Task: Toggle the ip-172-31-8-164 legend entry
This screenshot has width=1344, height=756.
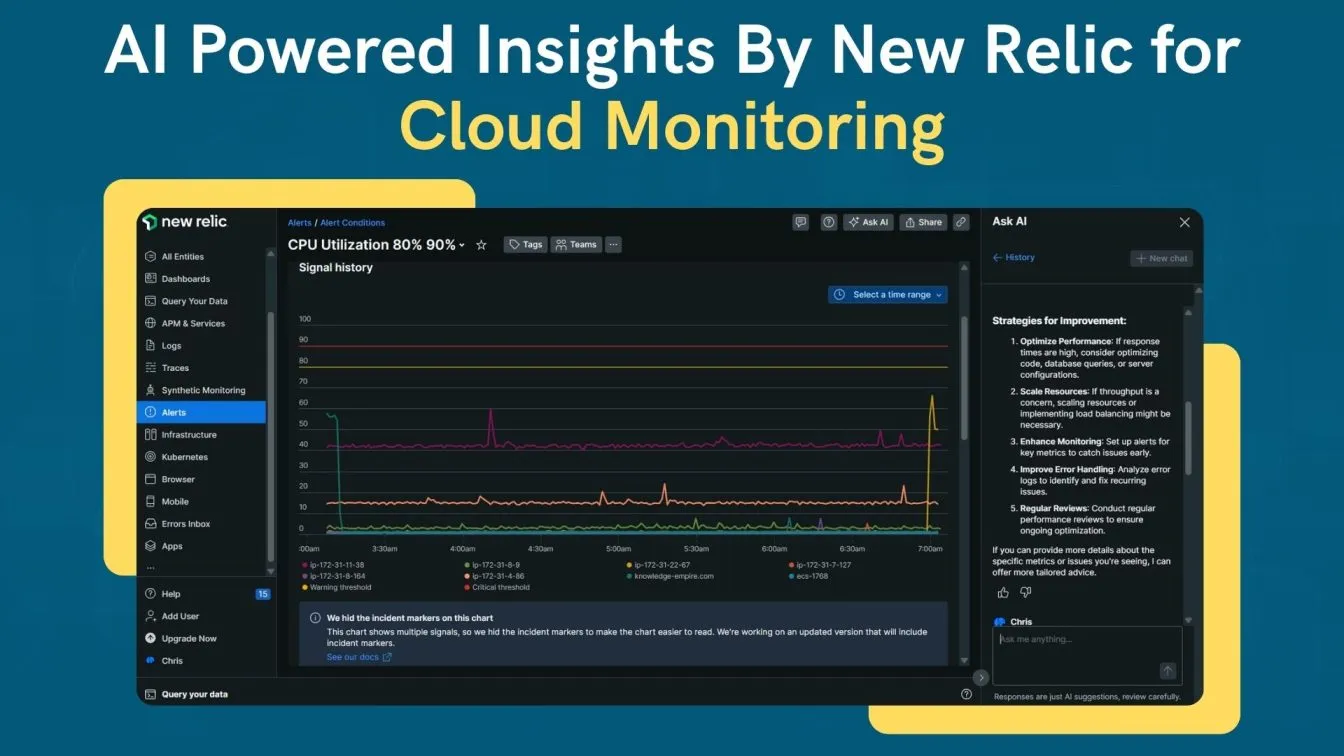Action: tap(334, 576)
